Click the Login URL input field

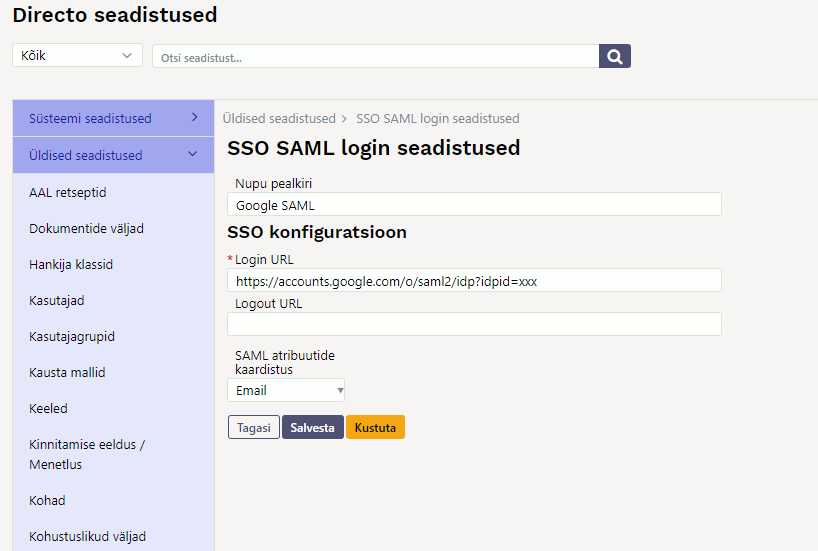(474, 281)
